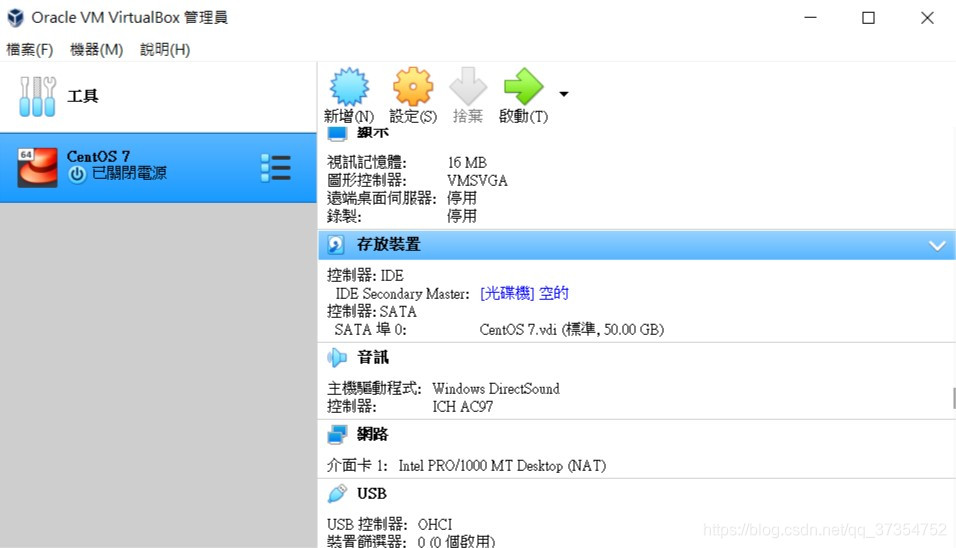Click the Display section monitor icon

(337, 132)
